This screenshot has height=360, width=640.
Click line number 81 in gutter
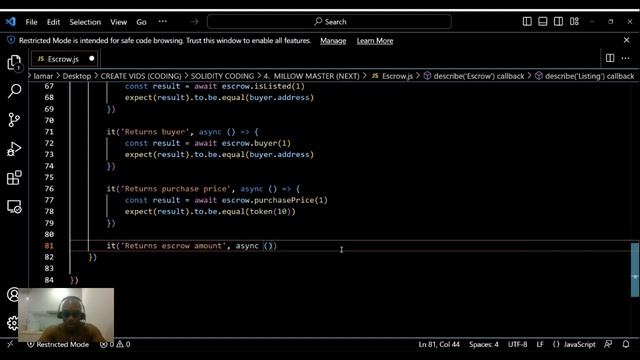49,246
